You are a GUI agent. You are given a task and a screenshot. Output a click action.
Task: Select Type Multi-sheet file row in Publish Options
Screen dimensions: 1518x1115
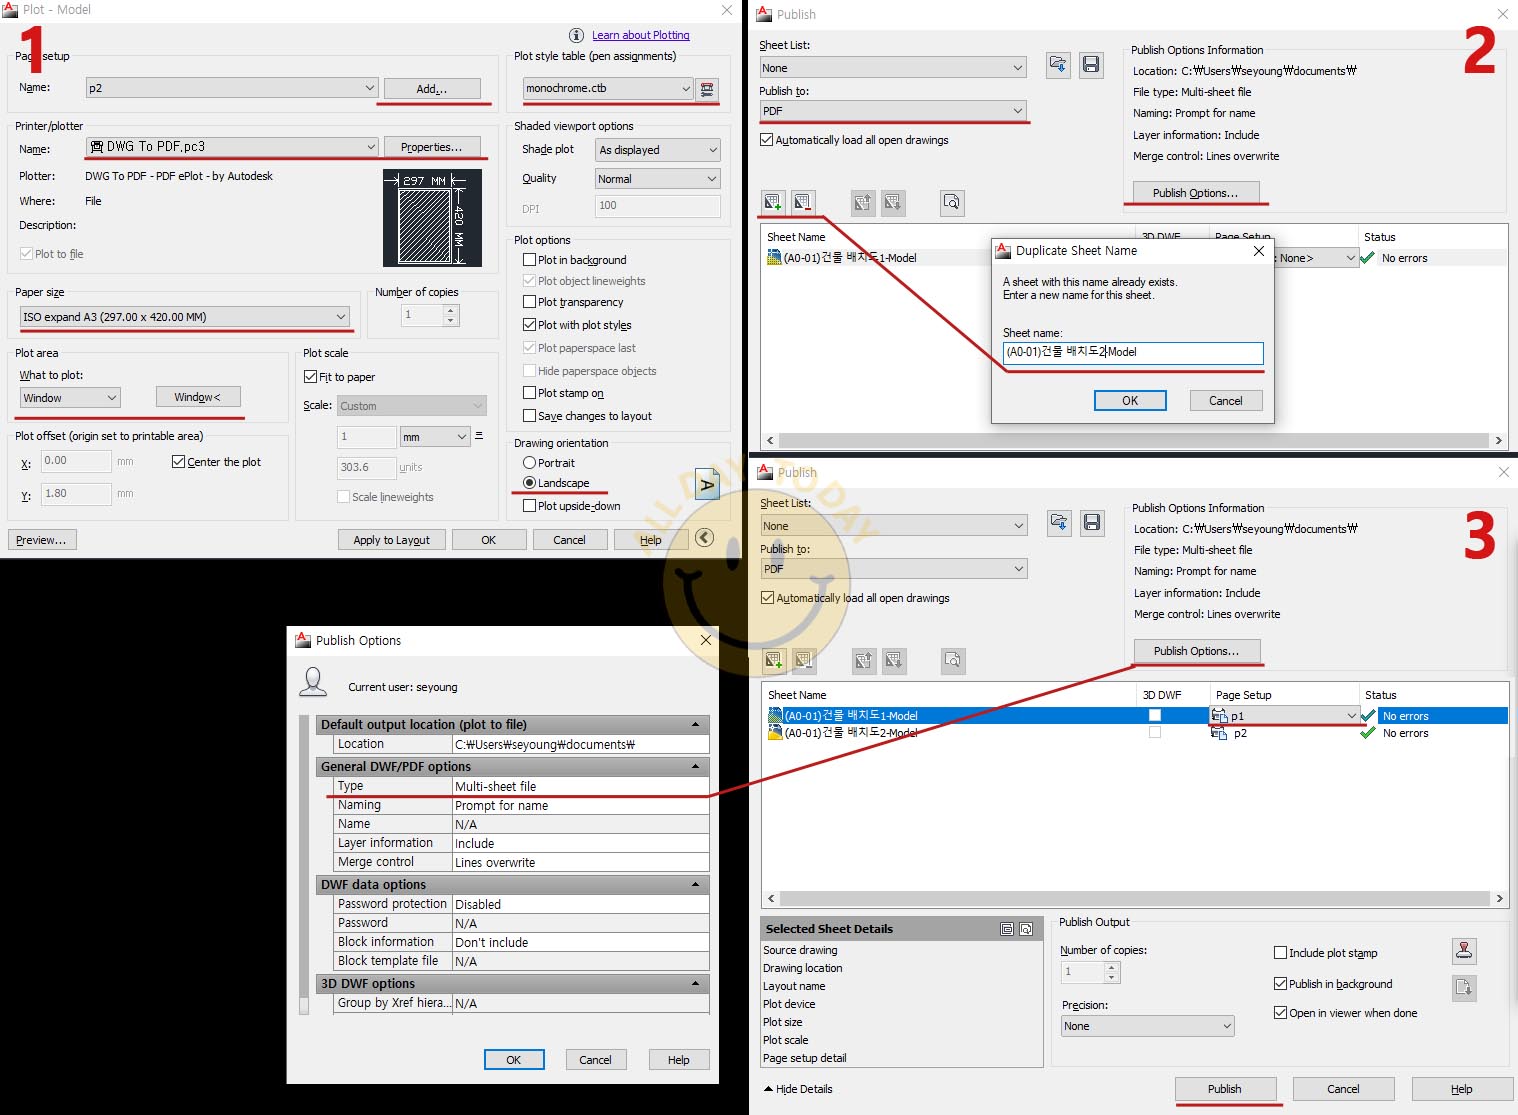pyautogui.click(x=522, y=786)
